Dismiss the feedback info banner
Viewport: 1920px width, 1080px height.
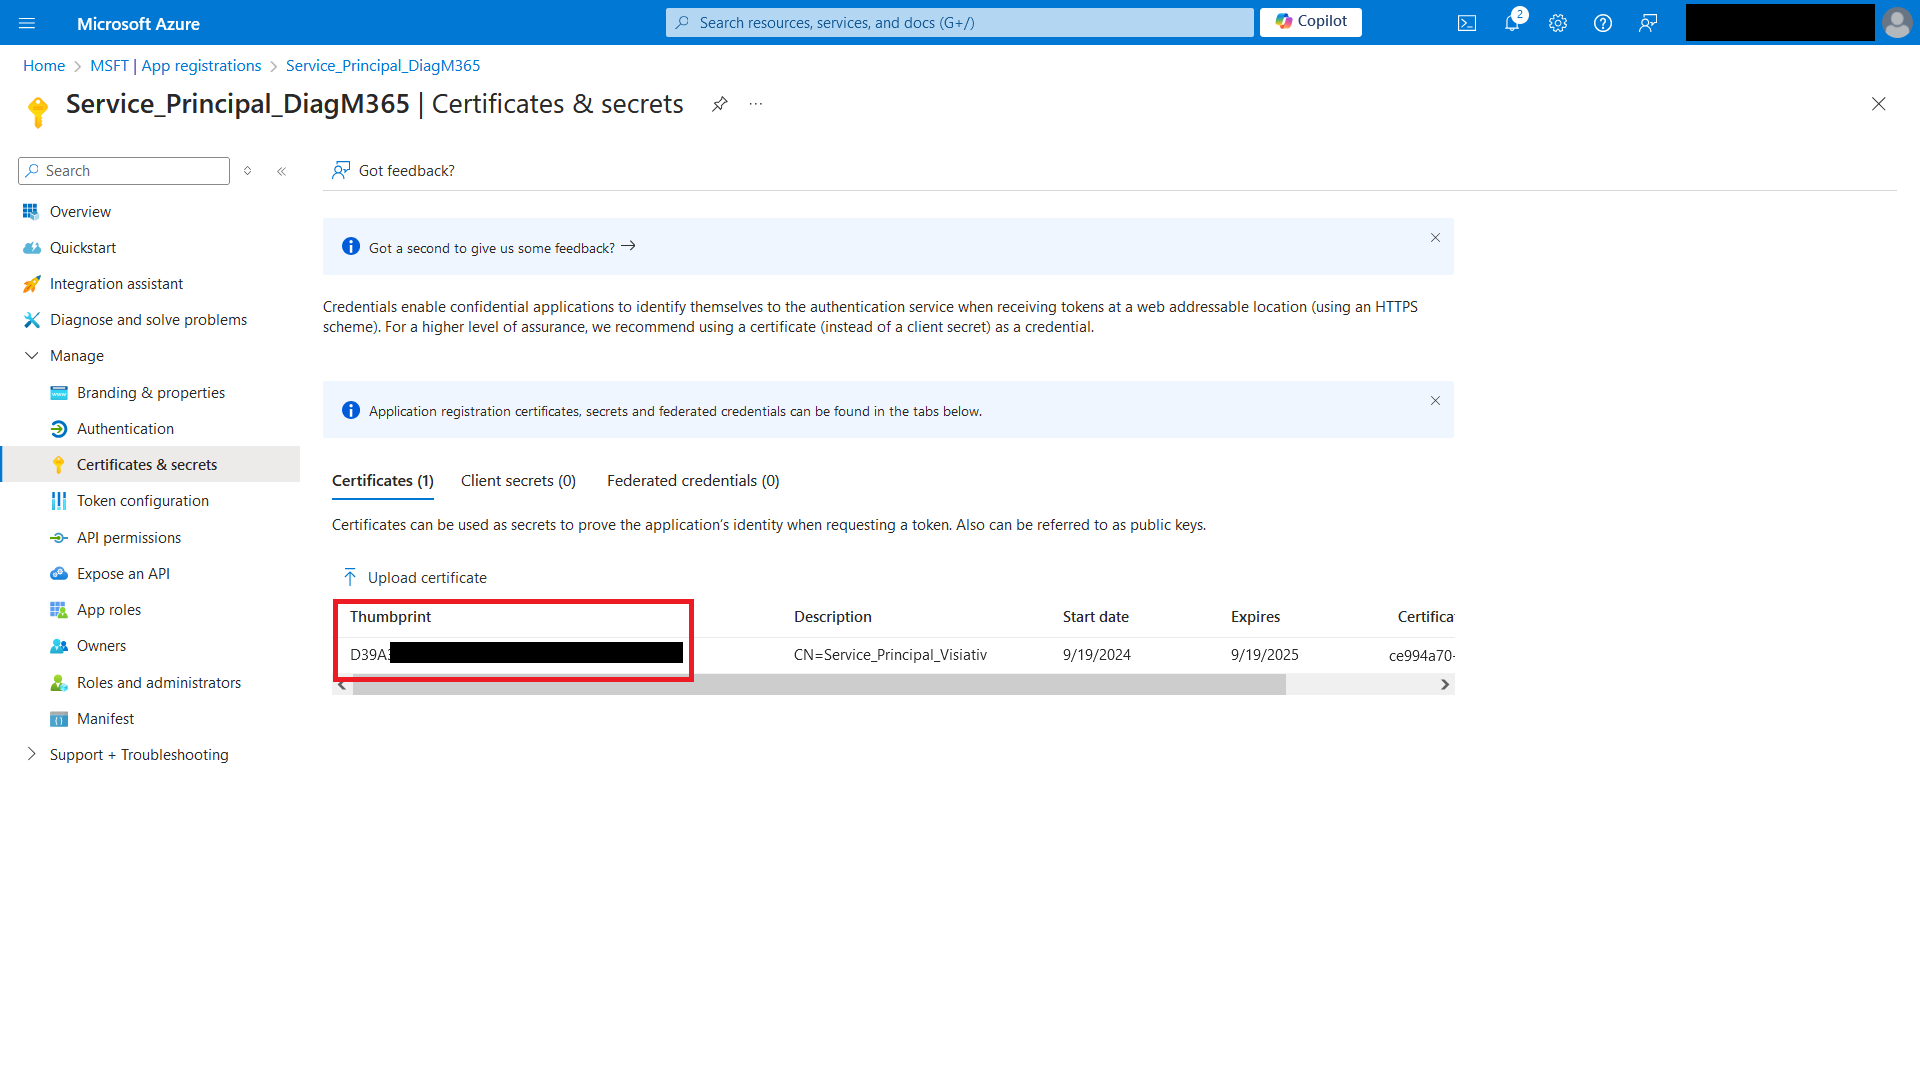coord(1435,238)
